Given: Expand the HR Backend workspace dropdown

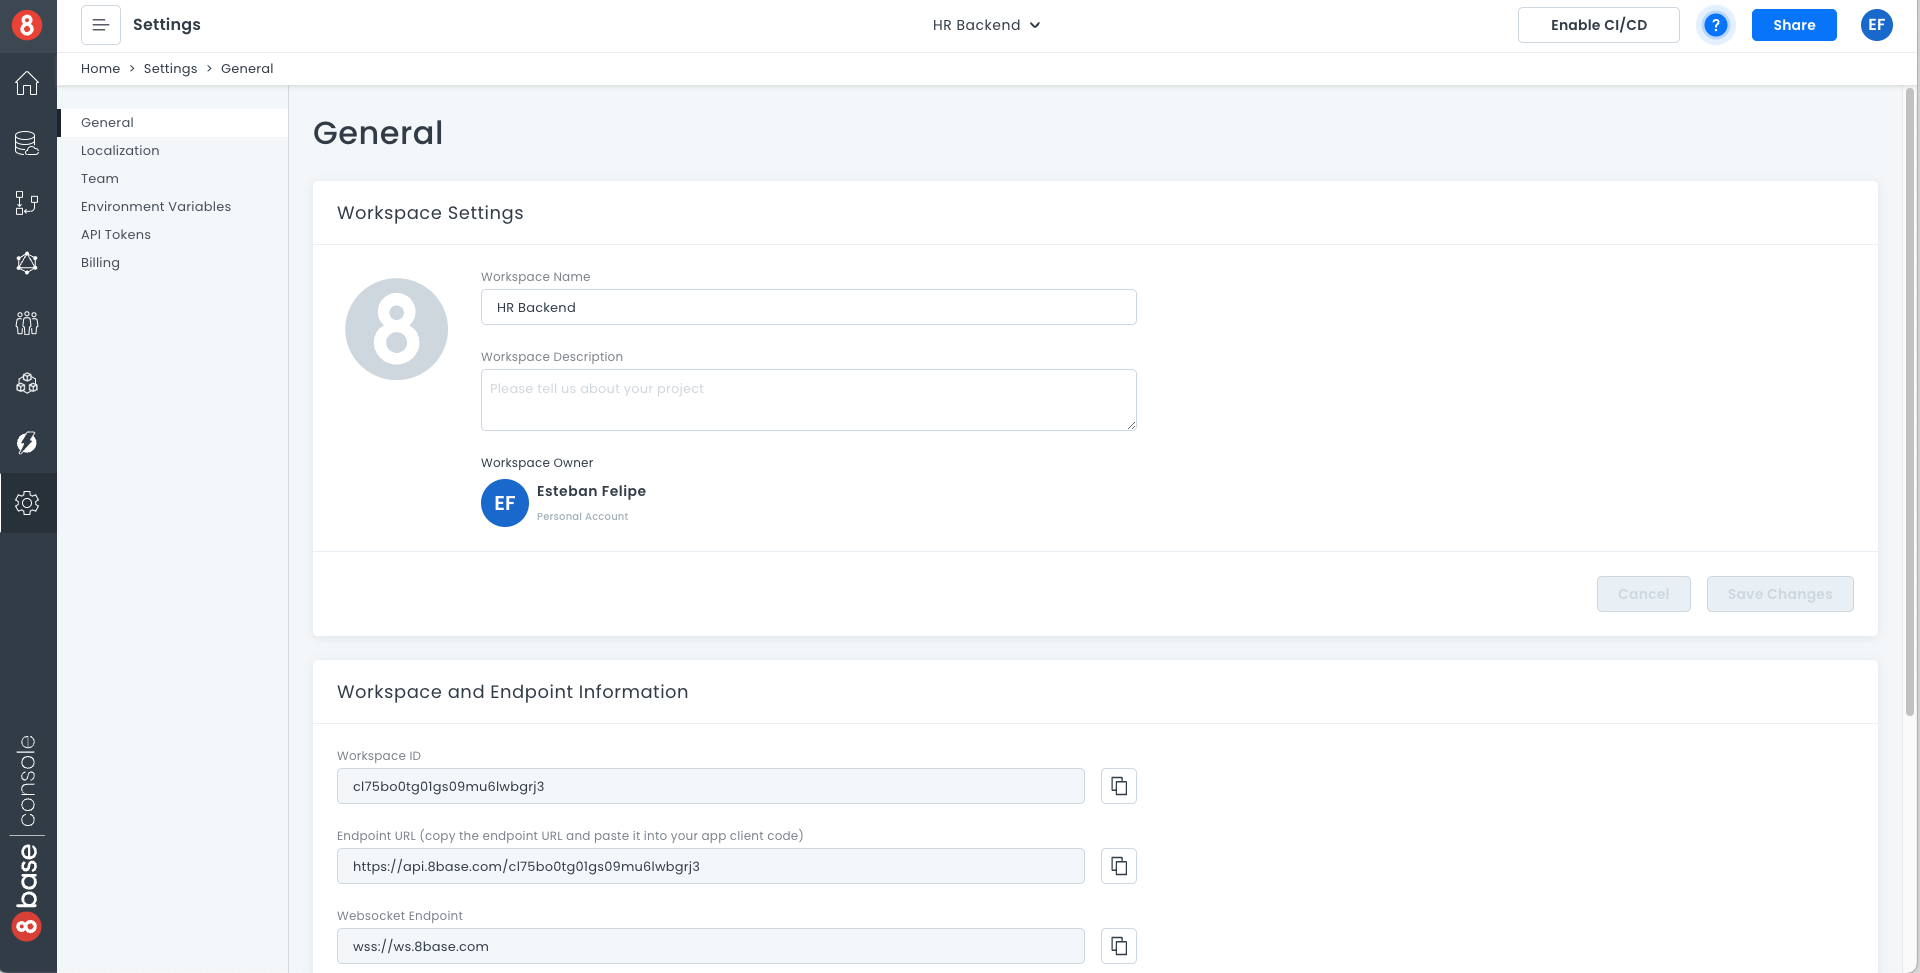Looking at the screenshot, I should [x=986, y=25].
